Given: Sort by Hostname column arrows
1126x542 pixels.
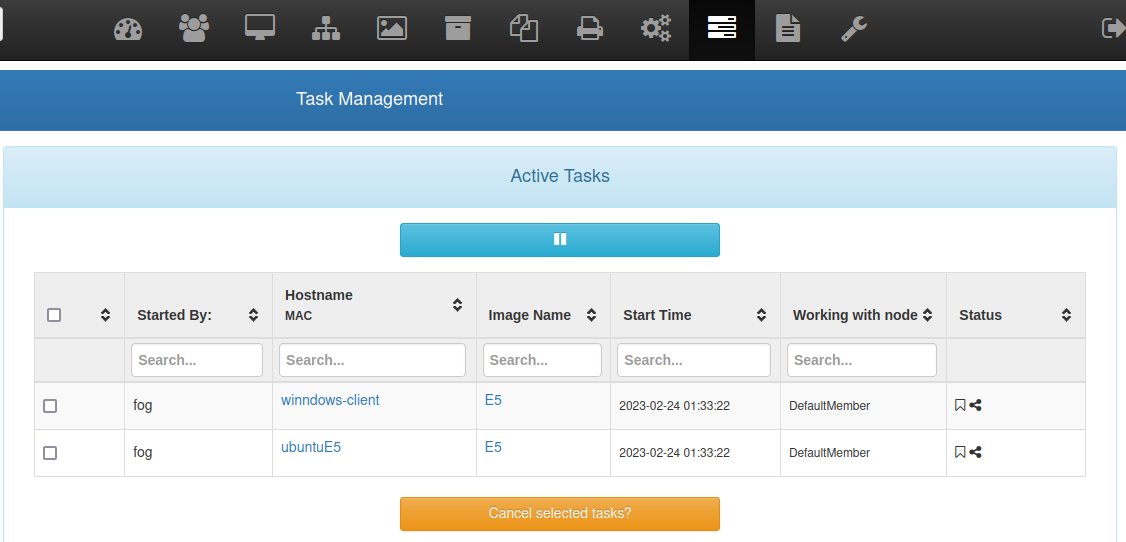Looking at the screenshot, I should click(457, 304).
